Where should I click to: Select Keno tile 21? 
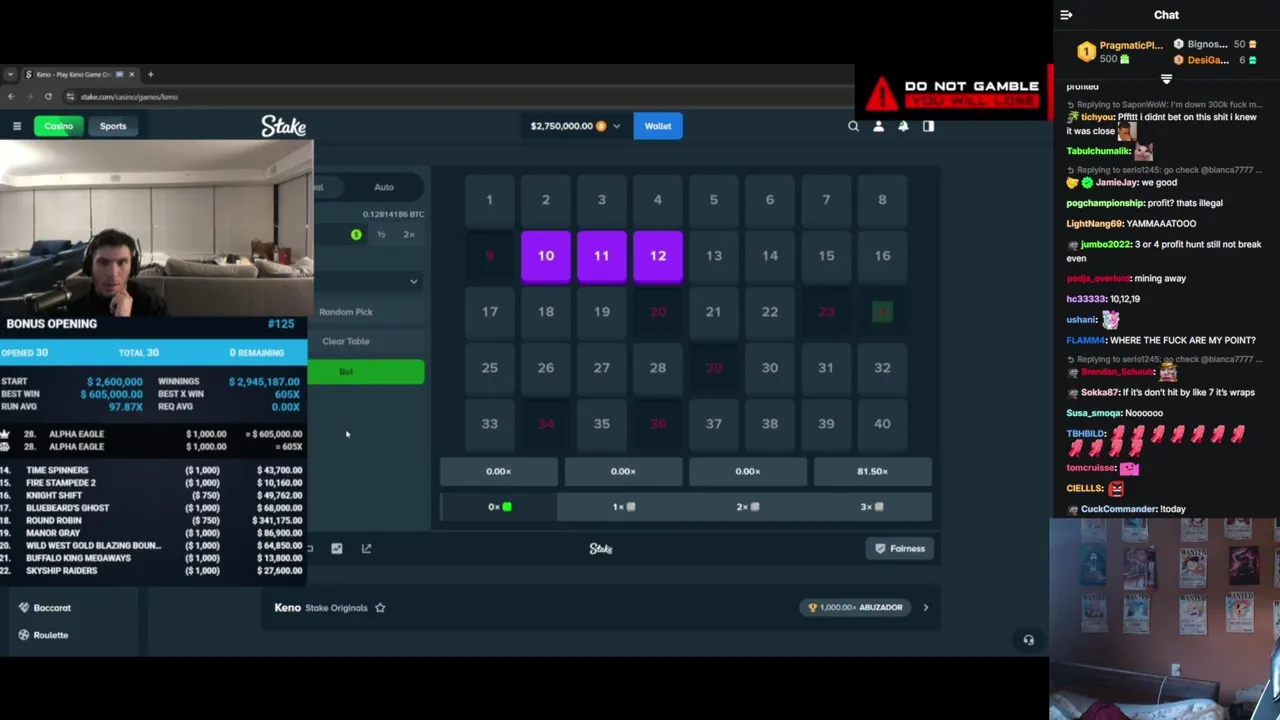click(714, 312)
